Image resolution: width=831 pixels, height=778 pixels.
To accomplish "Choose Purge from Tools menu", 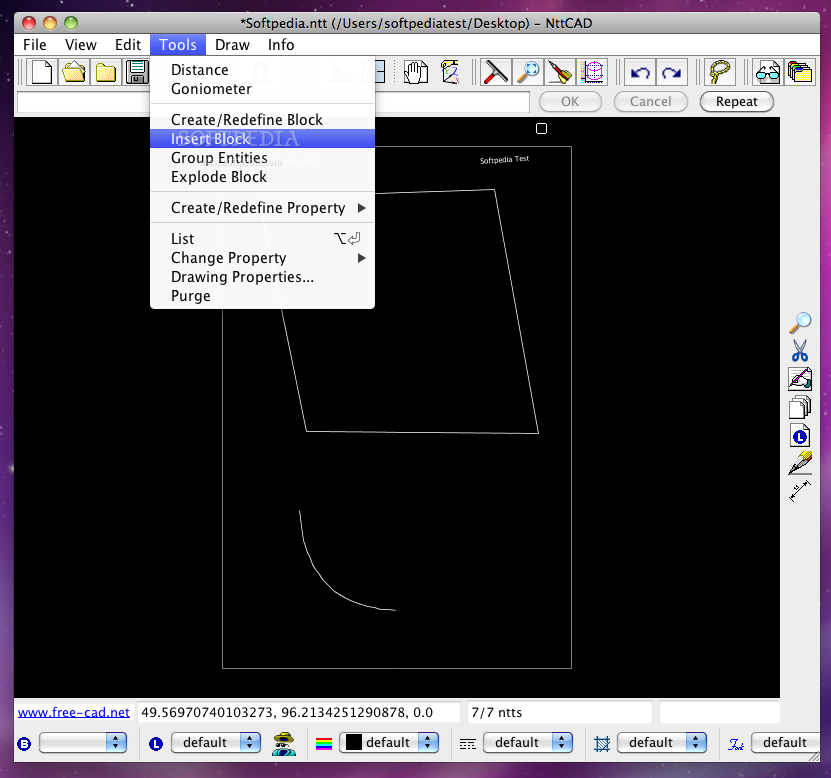I will [262, 296].
